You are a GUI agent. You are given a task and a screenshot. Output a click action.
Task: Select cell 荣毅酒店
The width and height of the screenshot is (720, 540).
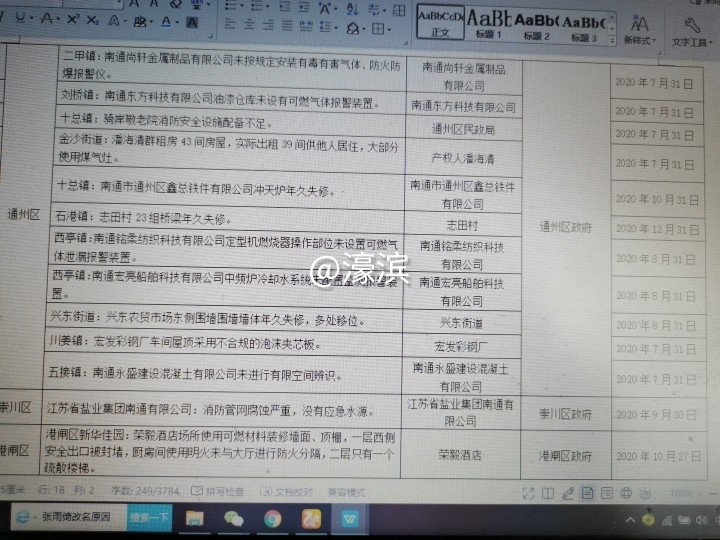[x=460, y=455]
